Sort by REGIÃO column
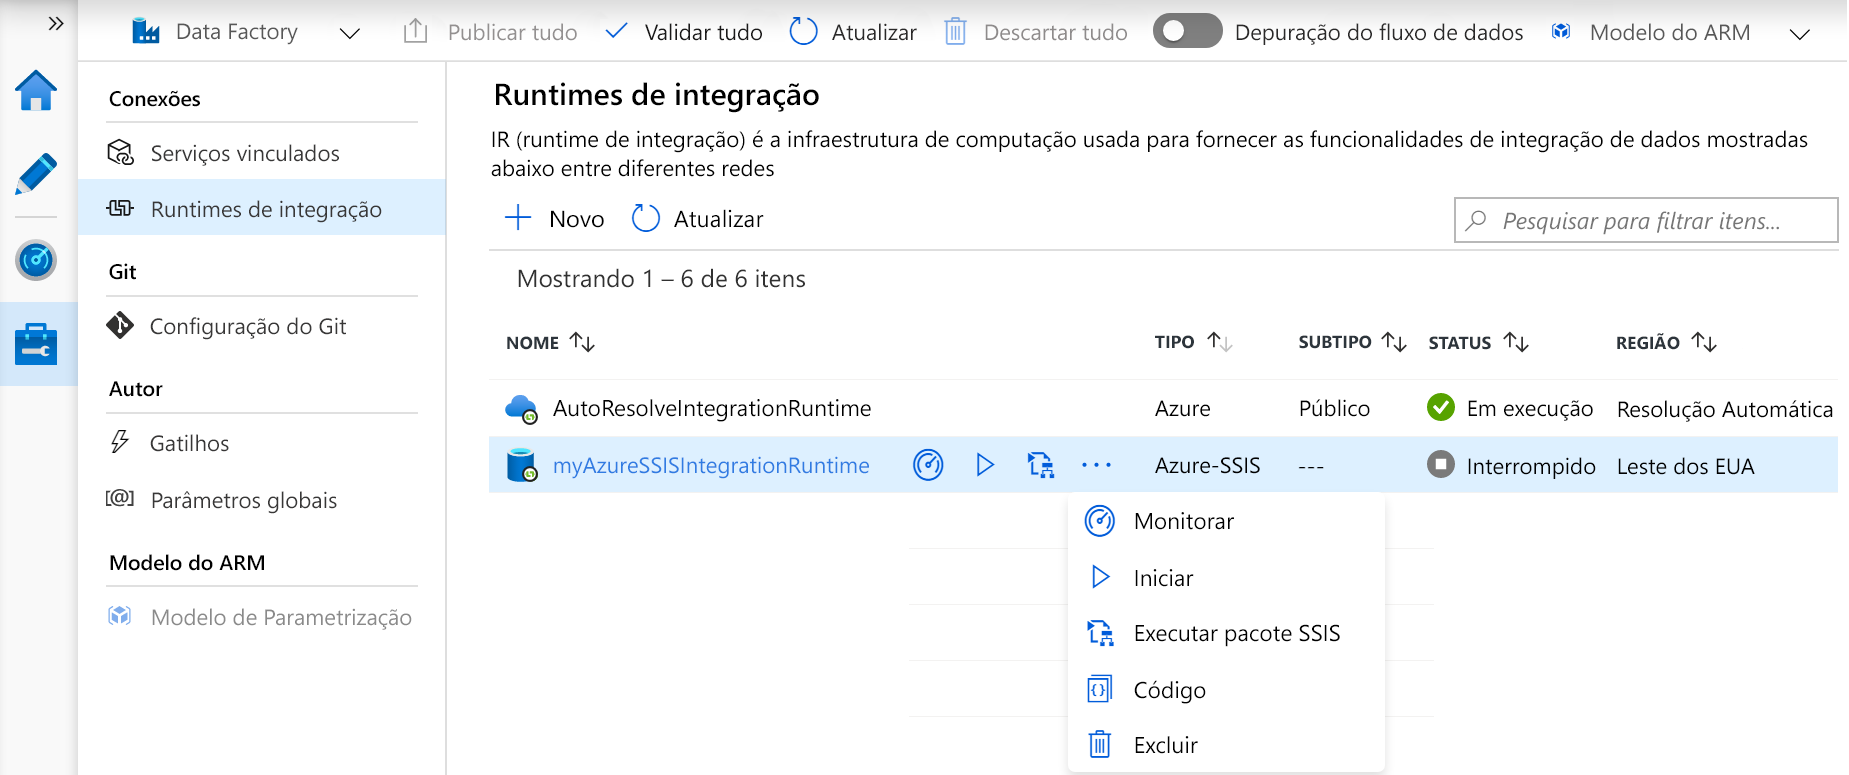The height and width of the screenshot is (775, 1849). [x=1666, y=343]
